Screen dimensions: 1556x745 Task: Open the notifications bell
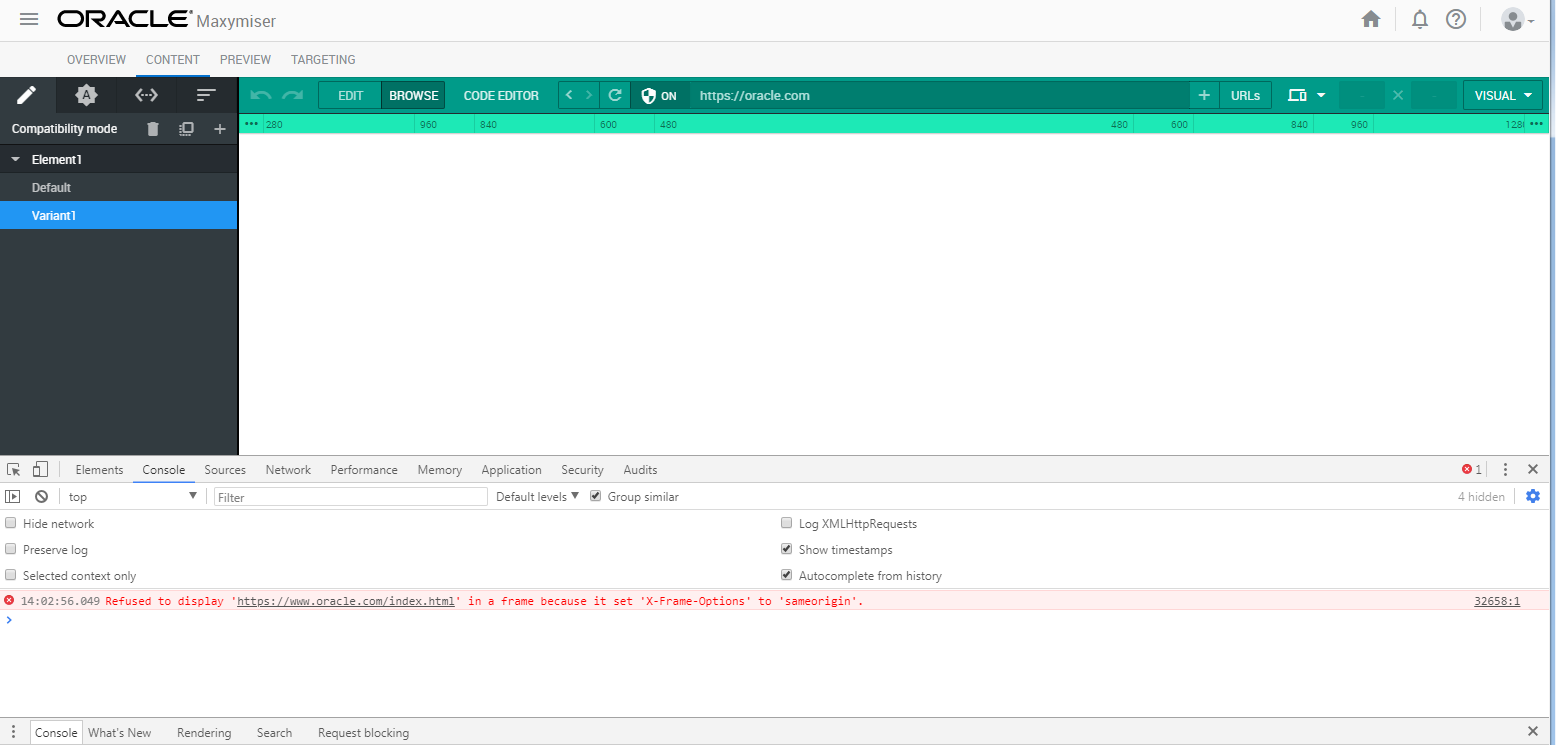tap(1419, 20)
